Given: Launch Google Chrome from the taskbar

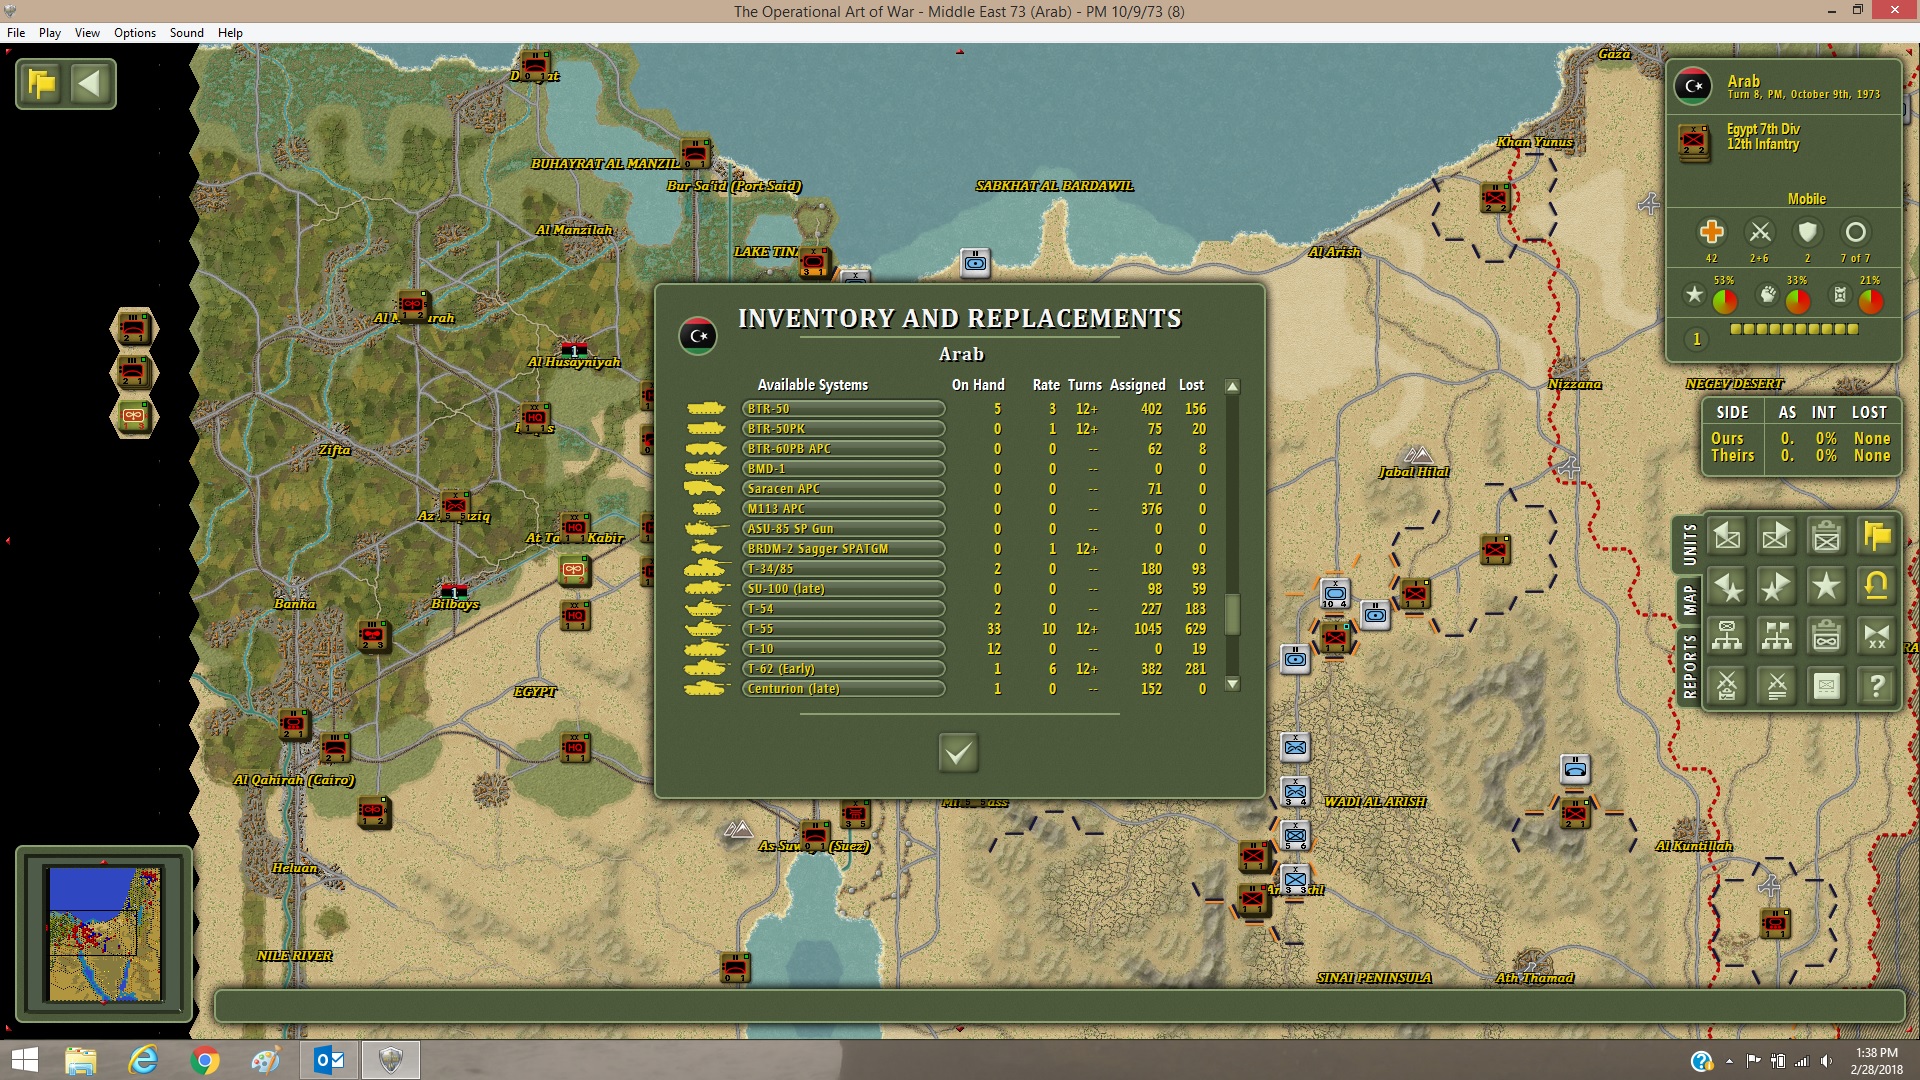Looking at the screenshot, I should pyautogui.click(x=204, y=1060).
